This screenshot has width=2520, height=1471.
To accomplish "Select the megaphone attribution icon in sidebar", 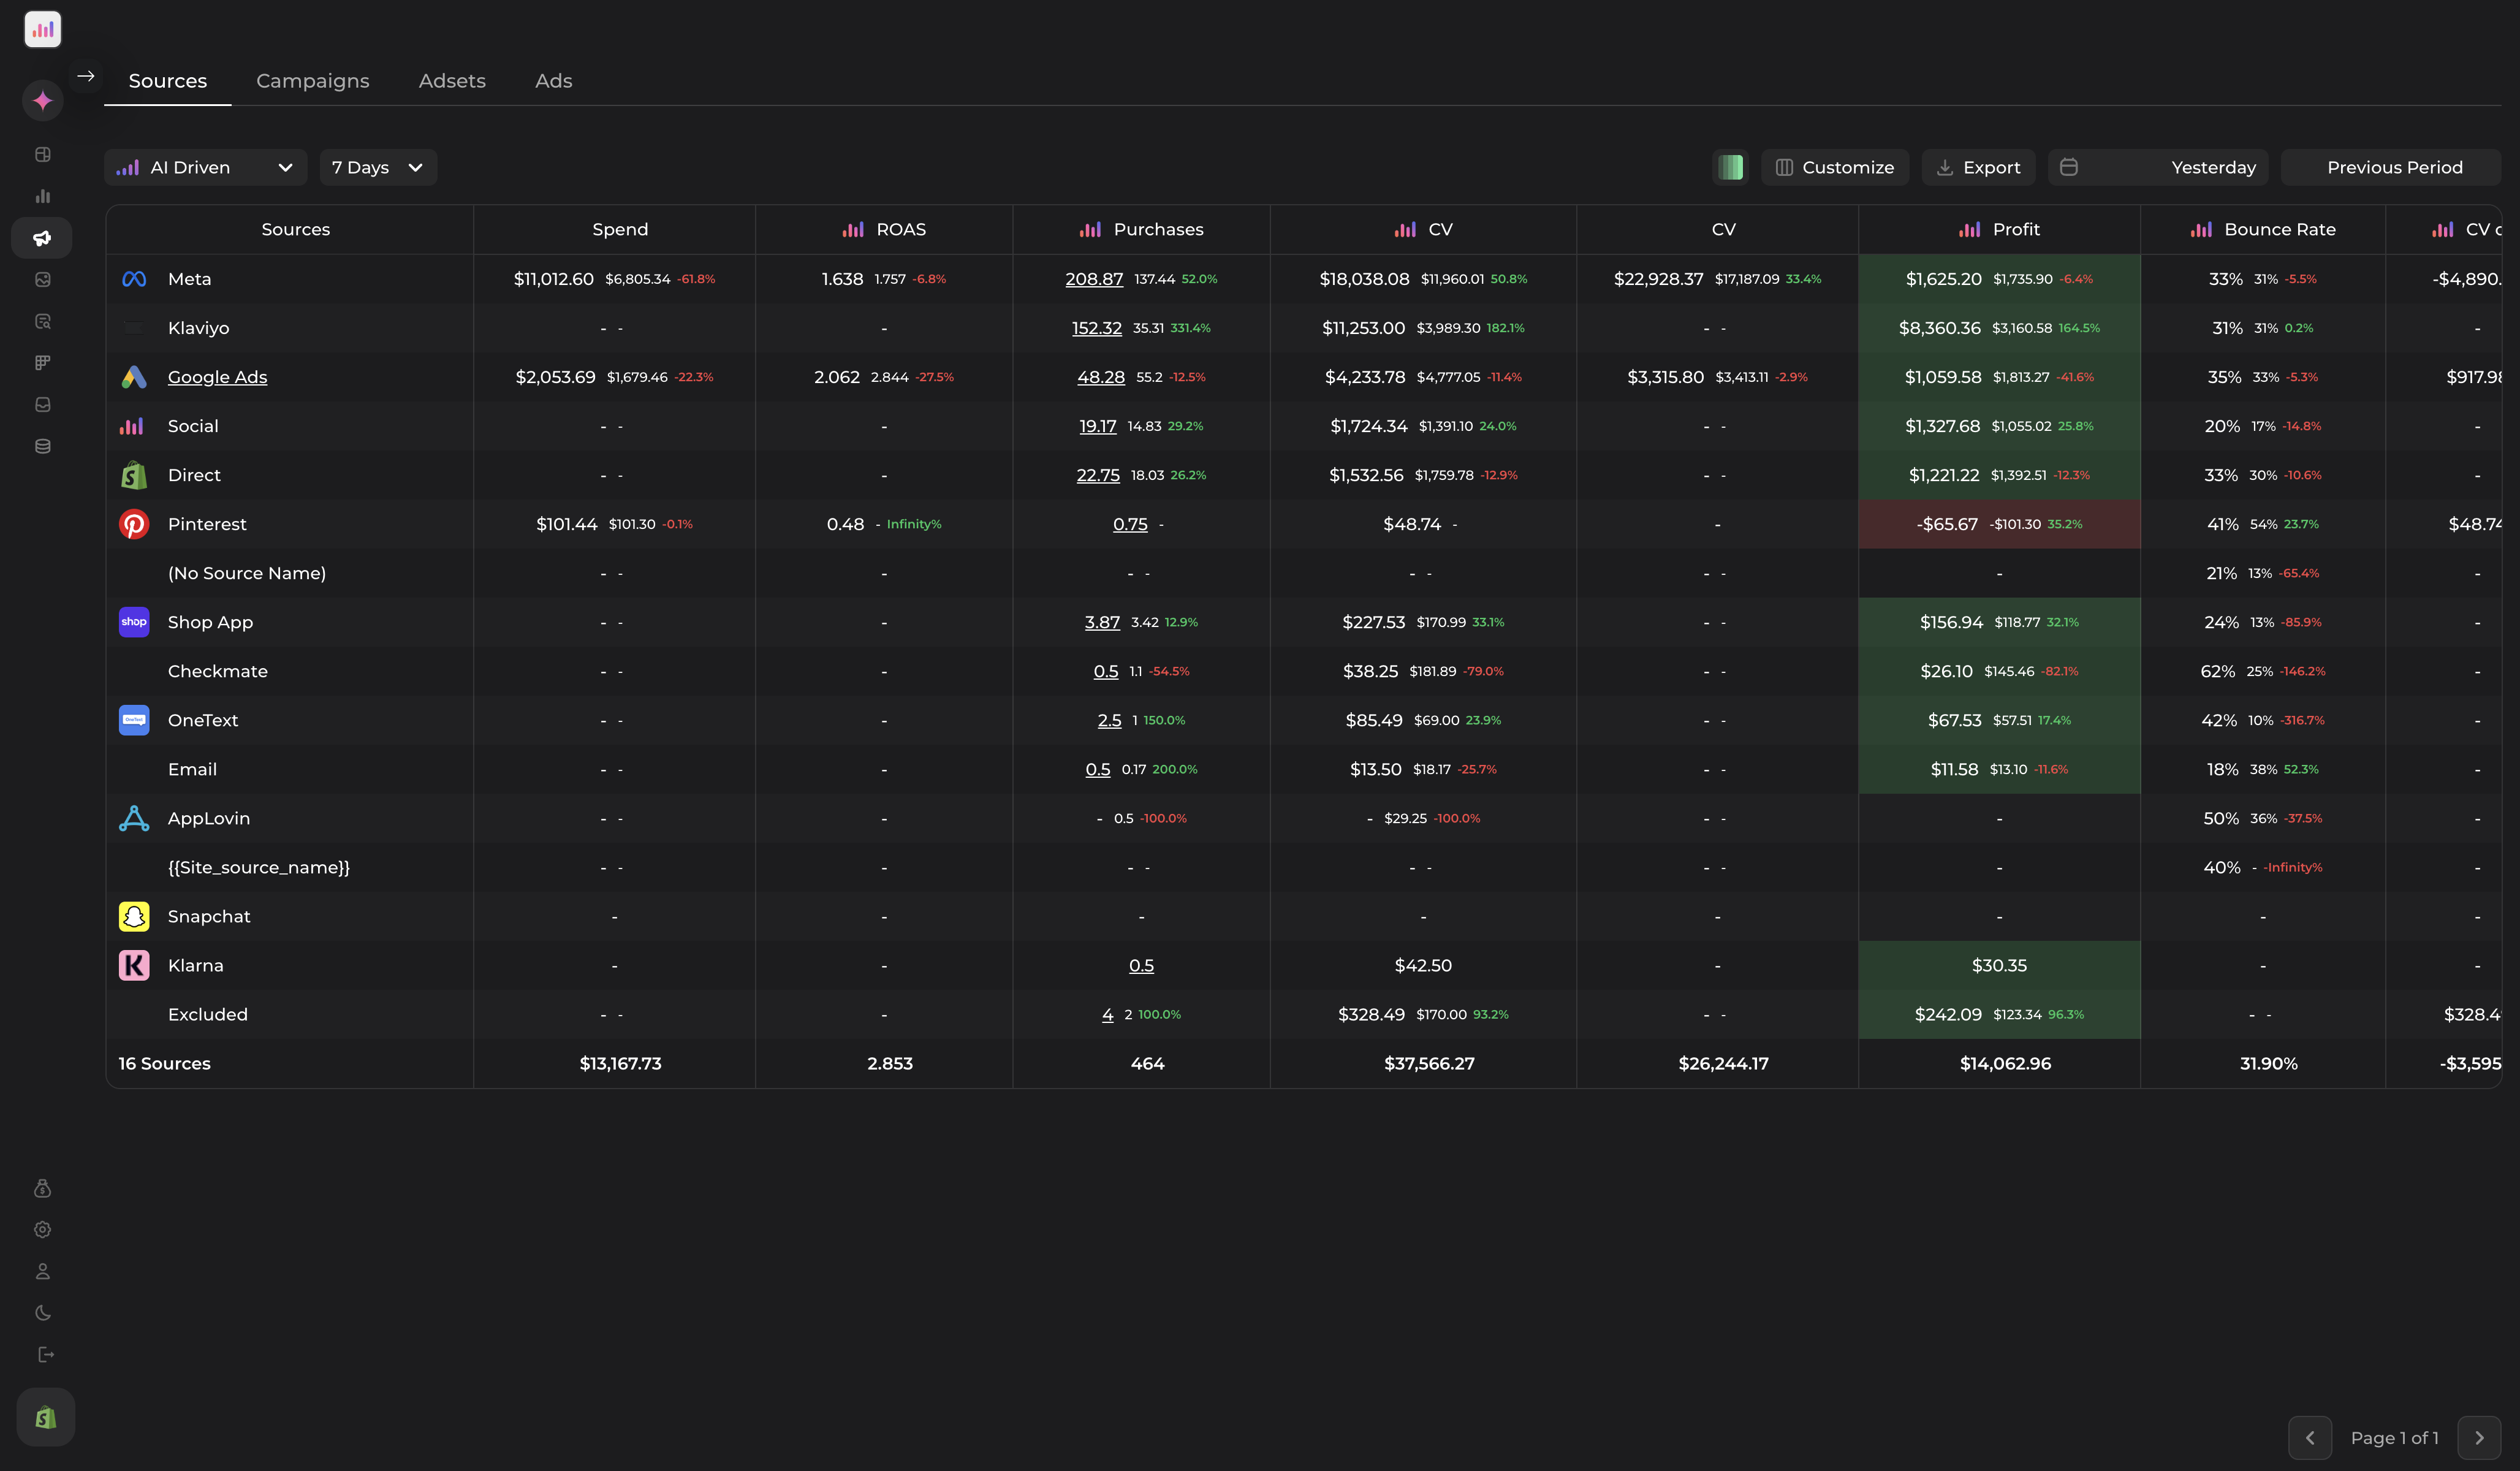I will tap(42, 238).
